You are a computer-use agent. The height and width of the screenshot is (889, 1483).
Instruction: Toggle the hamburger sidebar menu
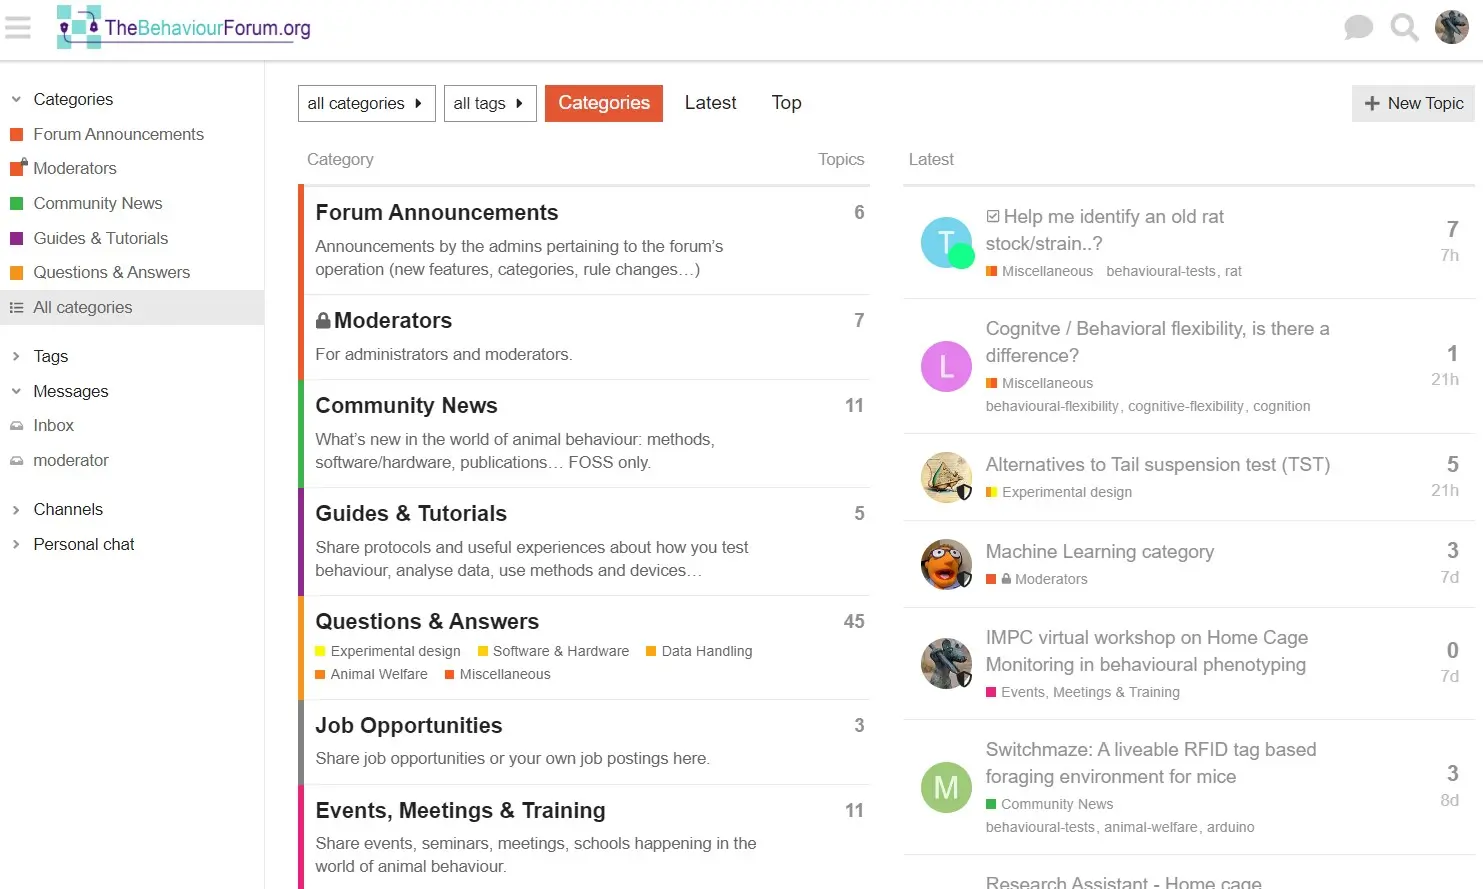pyautogui.click(x=18, y=28)
